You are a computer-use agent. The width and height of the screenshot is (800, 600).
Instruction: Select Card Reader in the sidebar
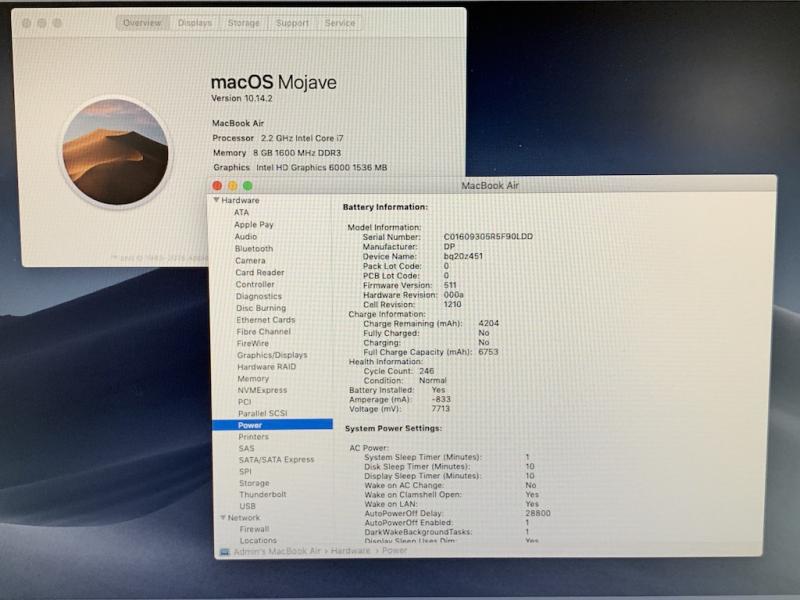pyautogui.click(x=260, y=272)
